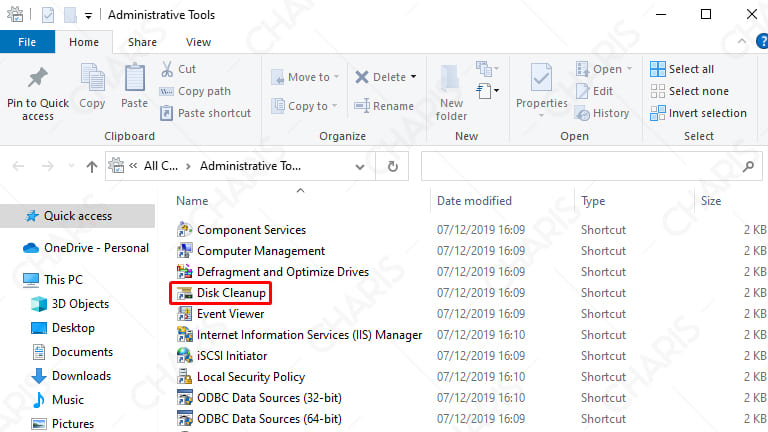Select Quick access in navigation pane
The width and height of the screenshot is (768, 432).
pos(77,216)
